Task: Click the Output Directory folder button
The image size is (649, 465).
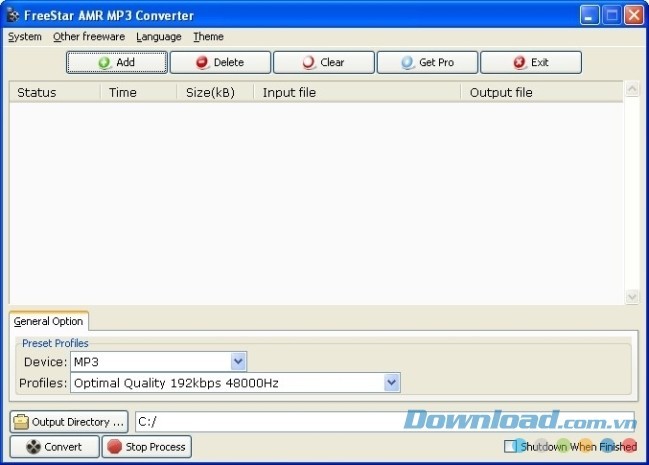Action: 69,422
